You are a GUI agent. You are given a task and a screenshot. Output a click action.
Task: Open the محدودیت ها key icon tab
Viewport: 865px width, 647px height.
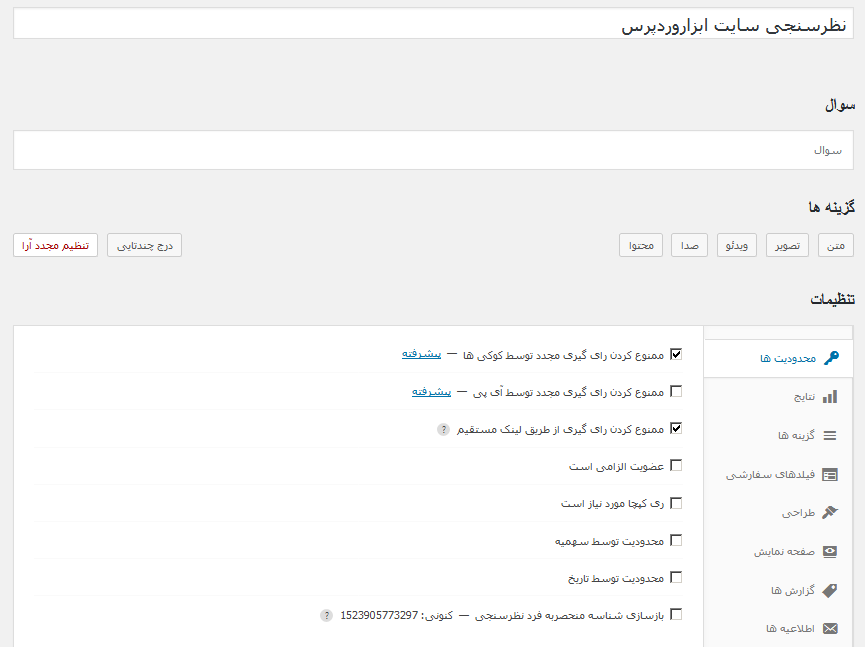point(831,358)
